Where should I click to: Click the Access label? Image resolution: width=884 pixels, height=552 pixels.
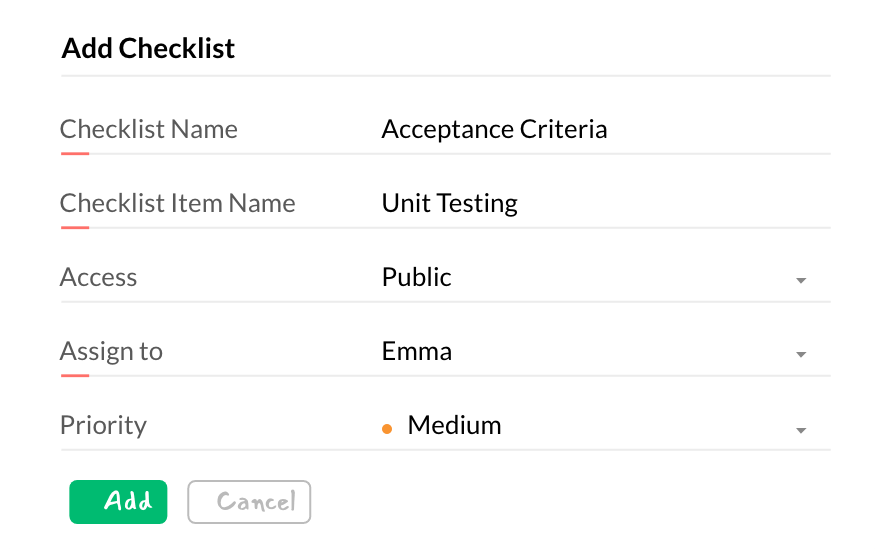[x=98, y=277]
